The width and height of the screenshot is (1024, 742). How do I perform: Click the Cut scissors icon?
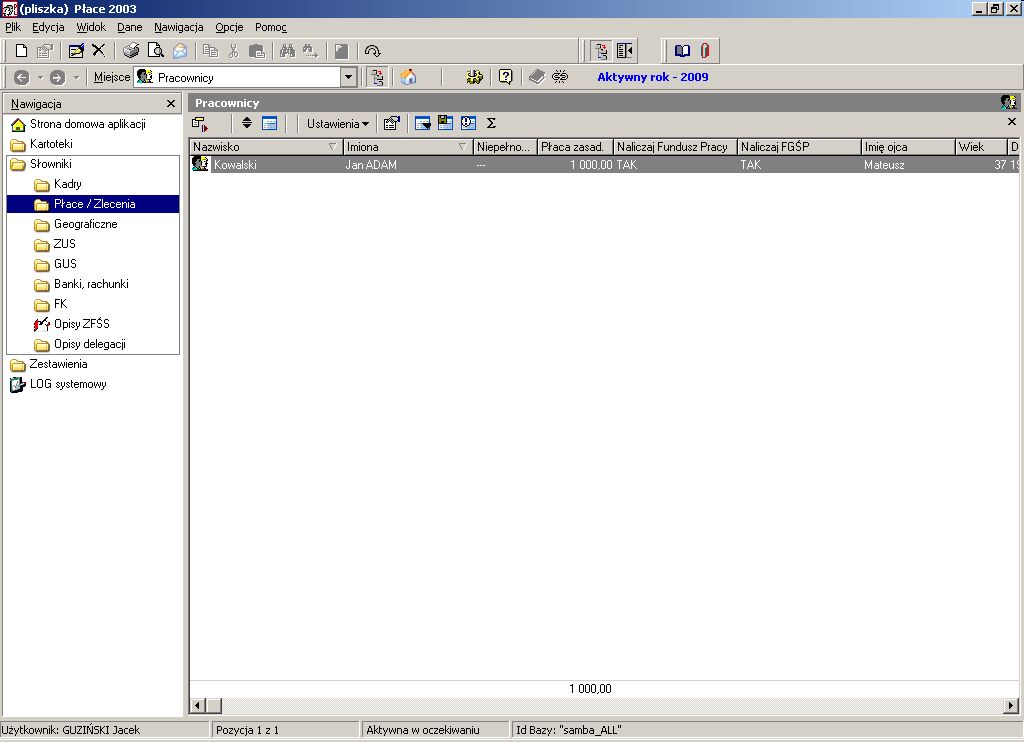[x=234, y=51]
